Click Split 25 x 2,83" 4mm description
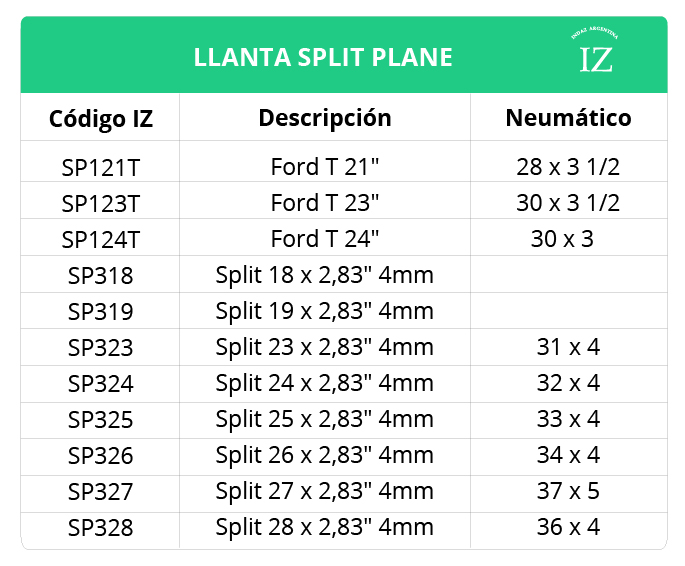 coord(325,419)
